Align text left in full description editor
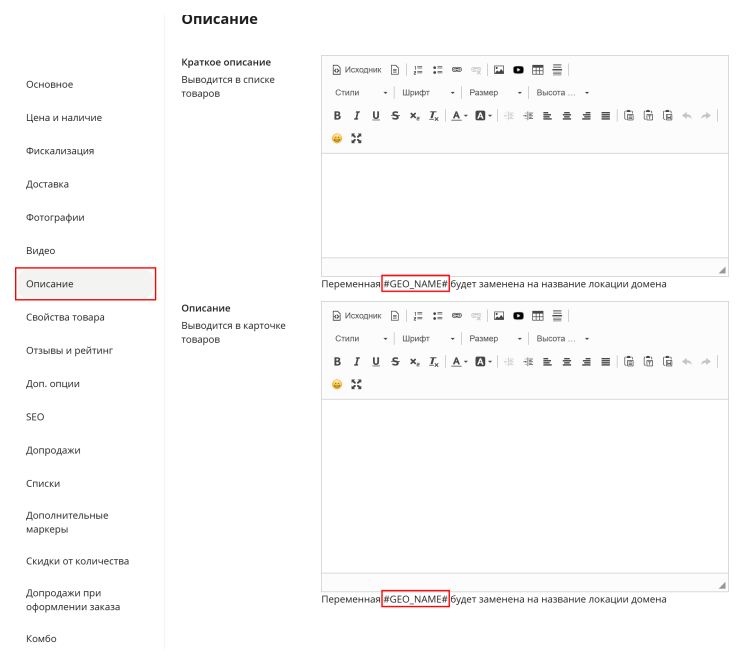Viewport: 740px width, 657px height. pyautogui.click(x=547, y=362)
